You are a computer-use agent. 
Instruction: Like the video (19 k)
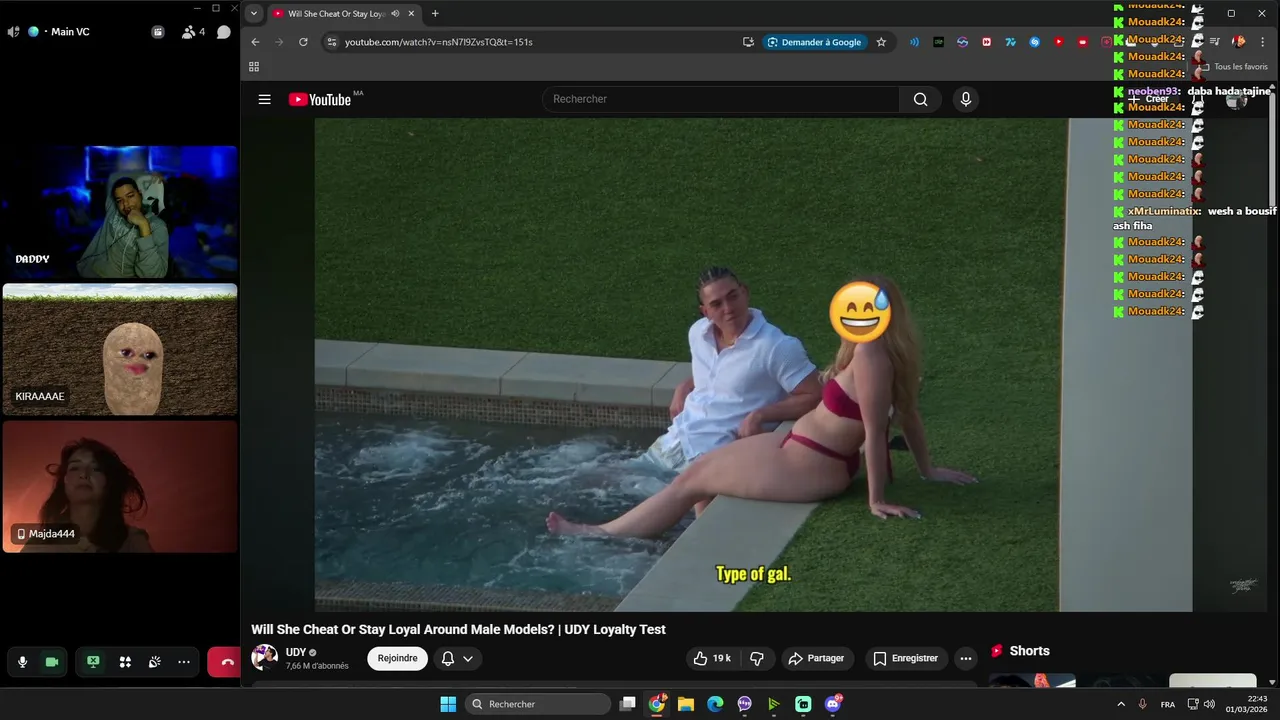(712, 658)
